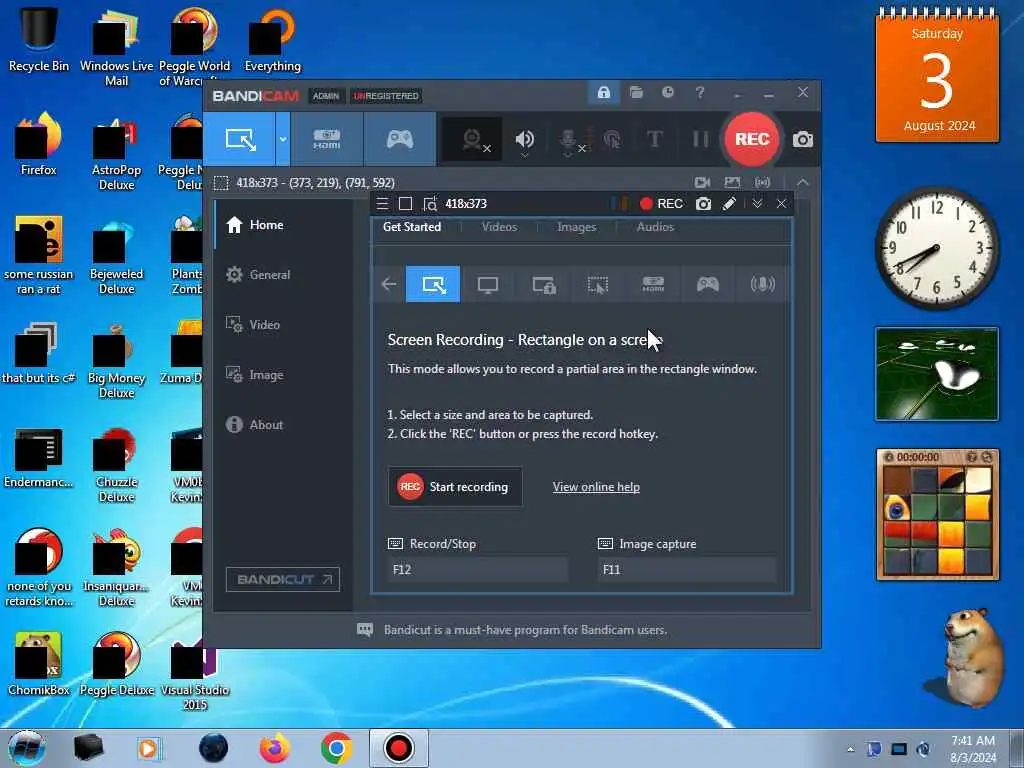Click Bandicam record icon in taskbar
Screen dimensions: 1024x768
tap(398, 748)
